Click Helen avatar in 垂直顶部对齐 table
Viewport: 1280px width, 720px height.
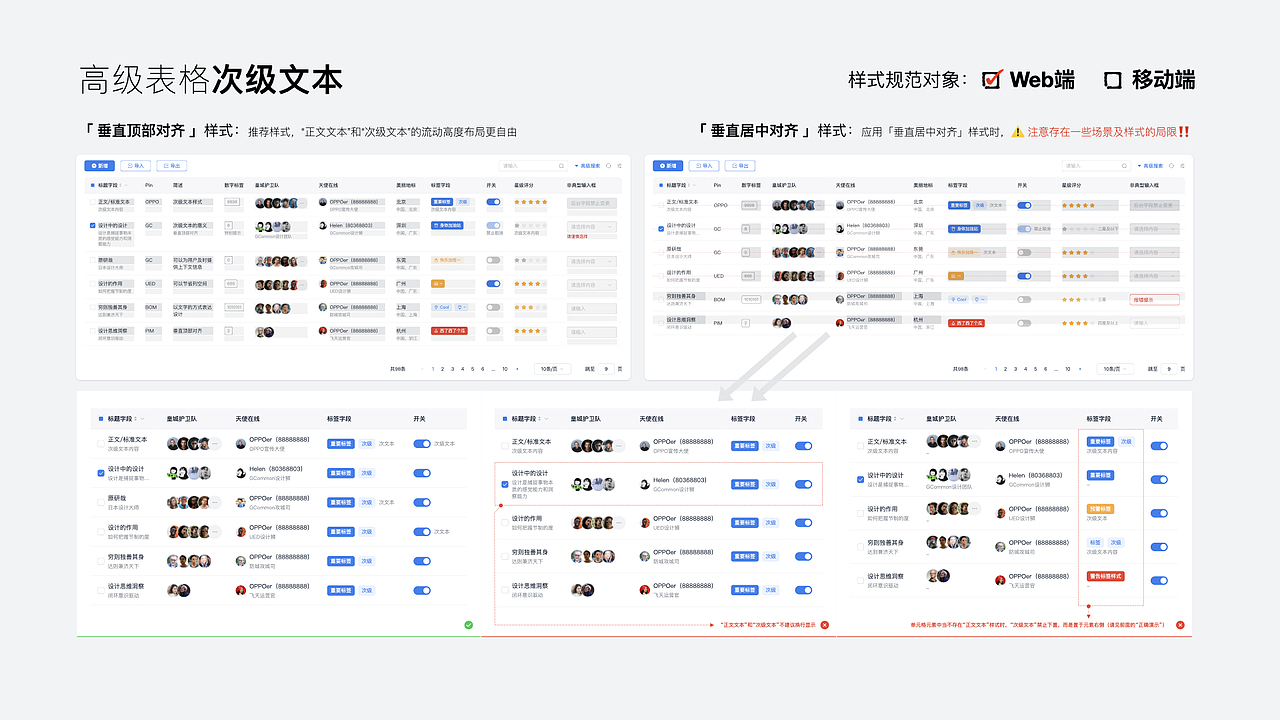tap(323, 225)
